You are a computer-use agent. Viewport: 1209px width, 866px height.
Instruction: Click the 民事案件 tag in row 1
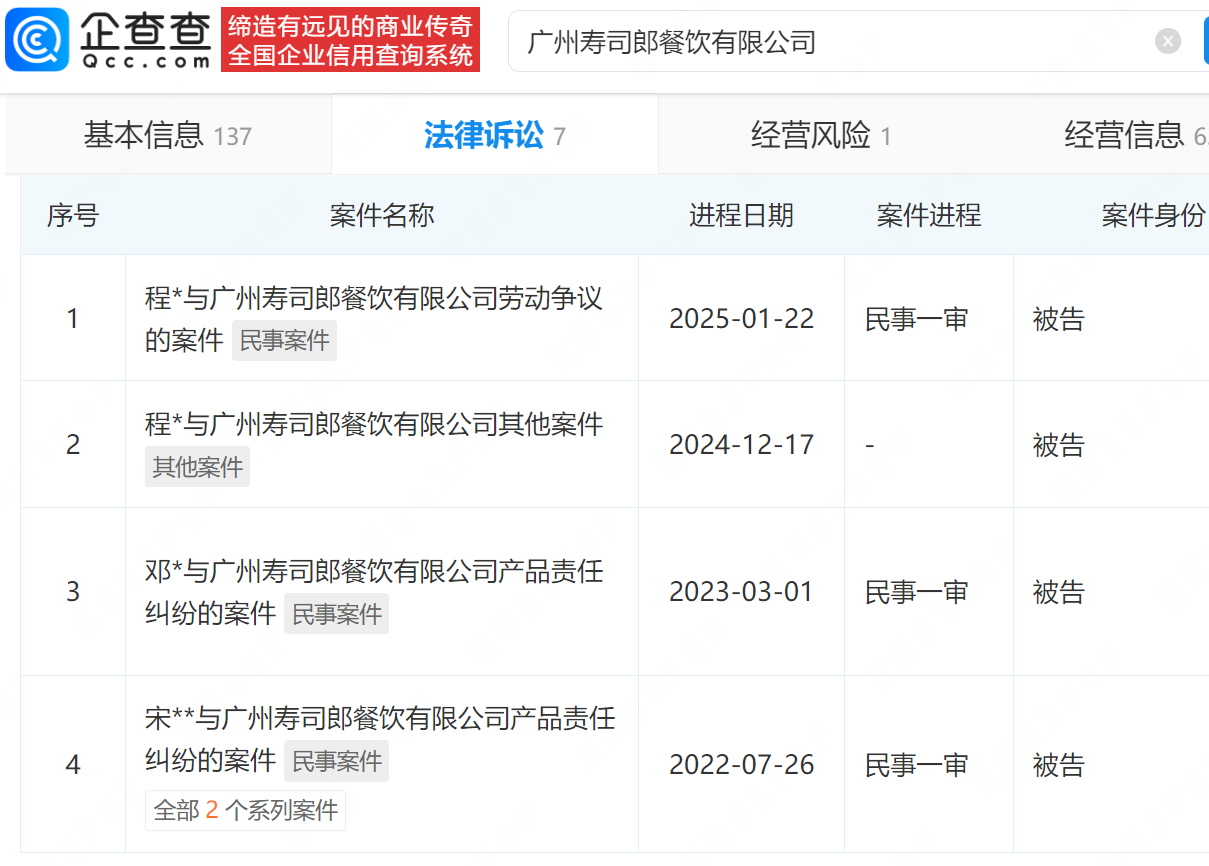click(x=285, y=341)
